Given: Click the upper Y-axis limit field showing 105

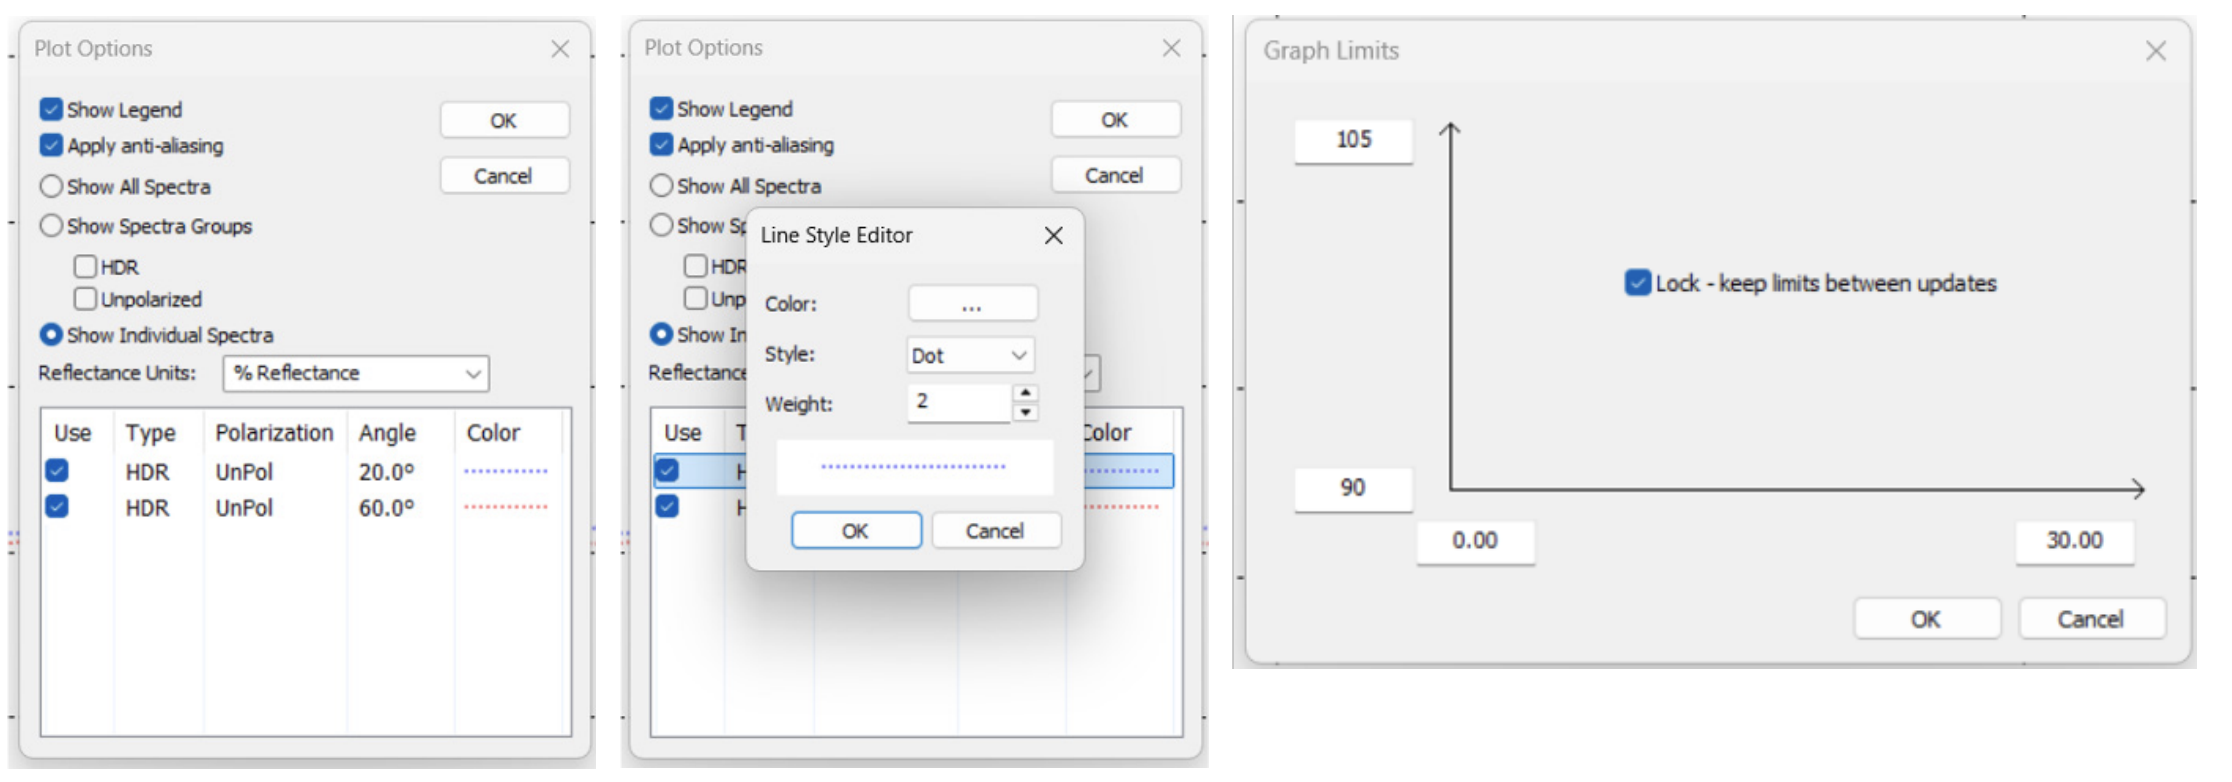Looking at the screenshot, I should click(1353, 140).
